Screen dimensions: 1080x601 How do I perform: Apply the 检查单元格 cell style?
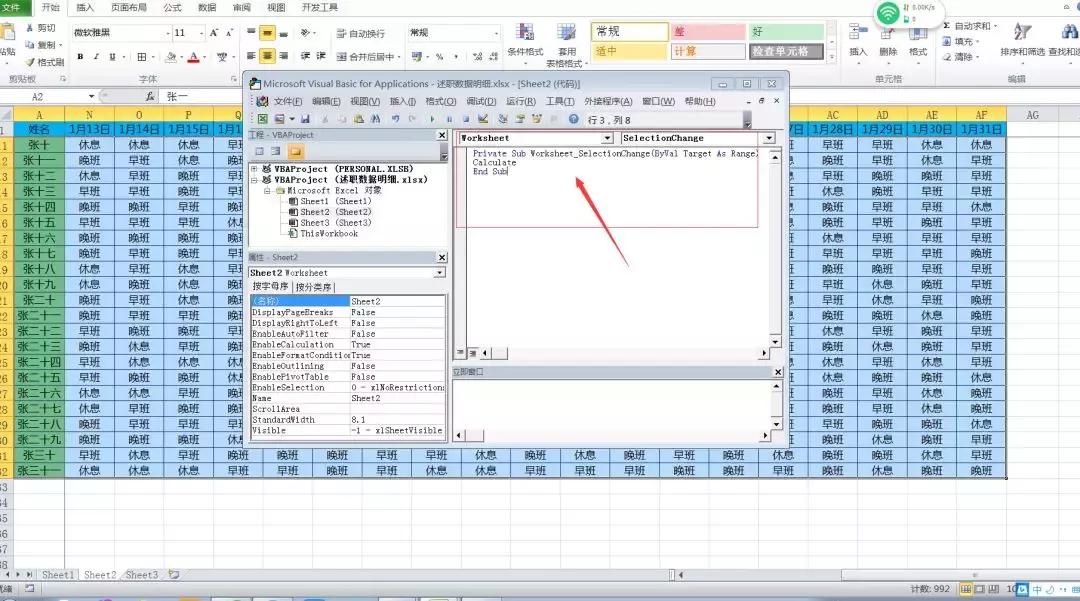(x=787, y=51)
